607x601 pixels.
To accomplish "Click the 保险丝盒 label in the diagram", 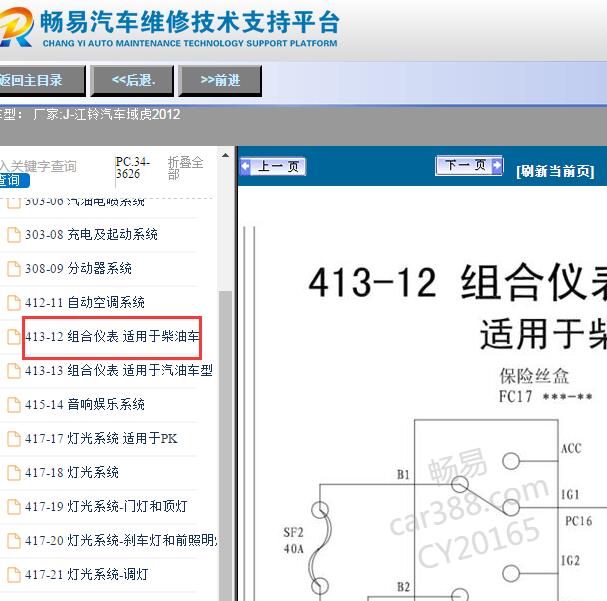I will [x=534, y=376].
